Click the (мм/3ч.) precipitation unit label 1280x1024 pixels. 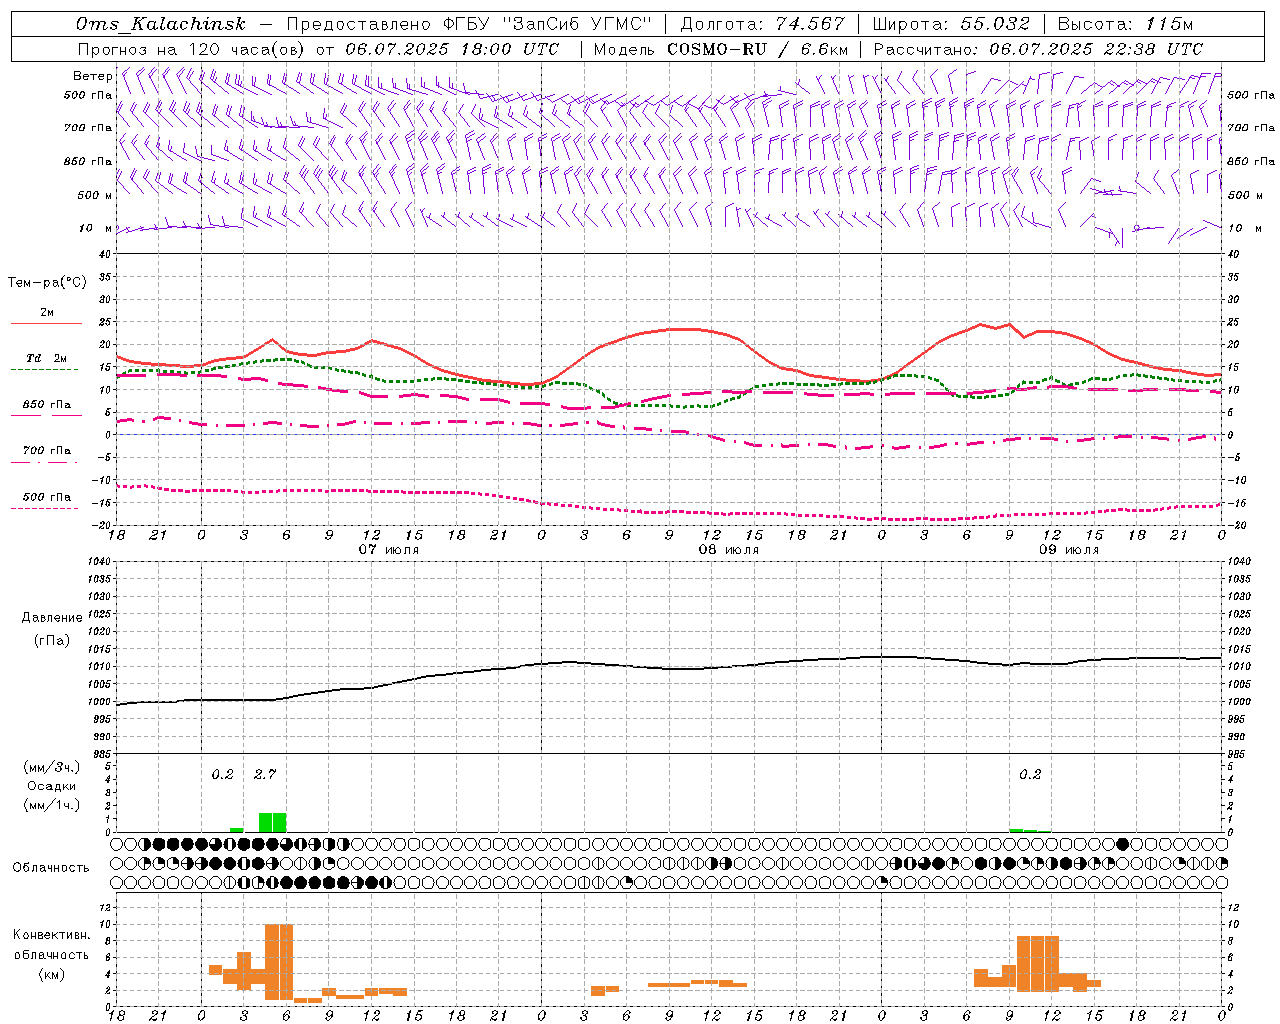tap(52, 767)
